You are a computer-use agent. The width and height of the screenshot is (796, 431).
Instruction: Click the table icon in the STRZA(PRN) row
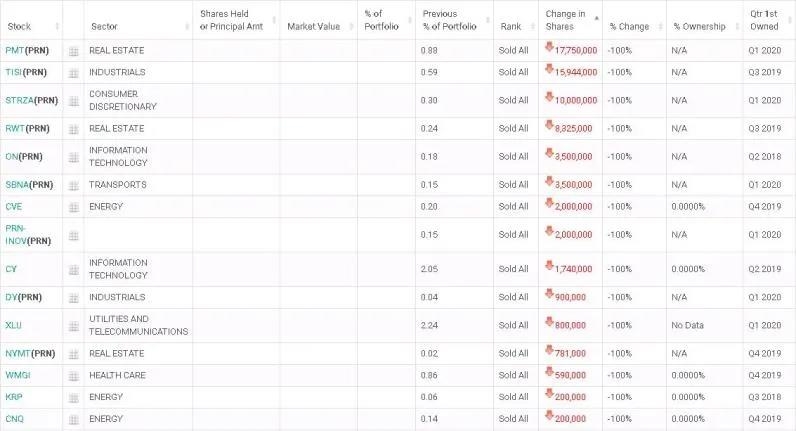point(74,100)
